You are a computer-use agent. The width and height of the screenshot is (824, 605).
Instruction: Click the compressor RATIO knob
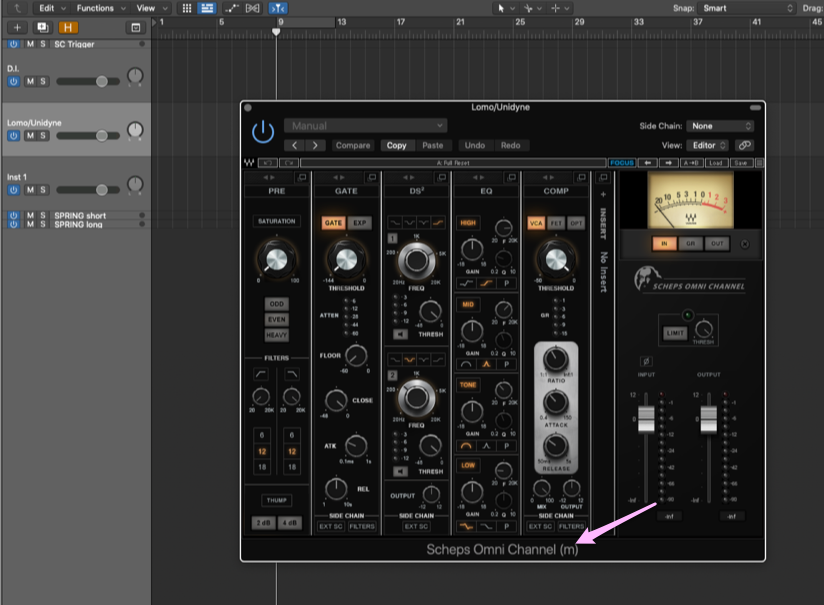[x=555, y=359]
